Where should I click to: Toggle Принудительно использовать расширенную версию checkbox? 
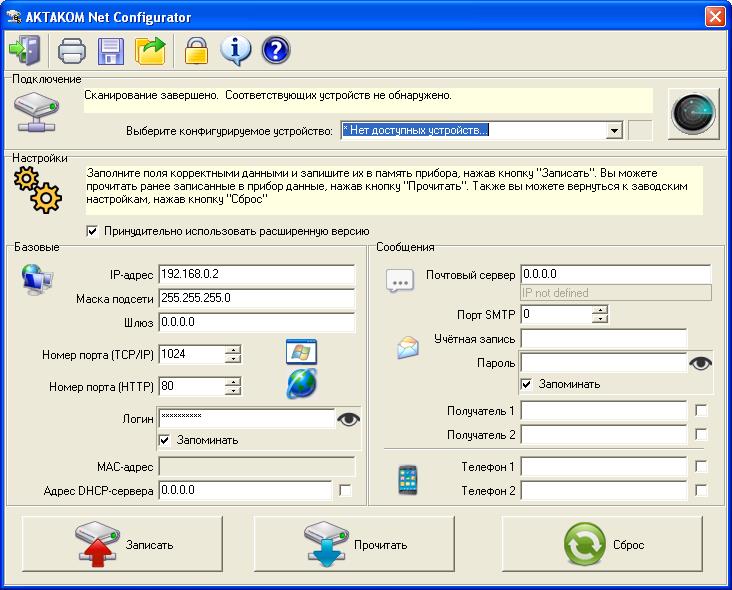[x=92, y=231]
